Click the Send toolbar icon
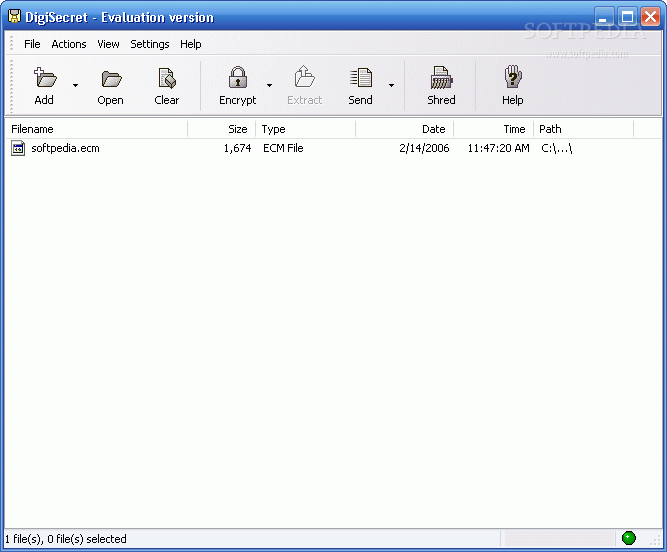The image size is (667, 552). pyautogui.click(x=361, y=77)
